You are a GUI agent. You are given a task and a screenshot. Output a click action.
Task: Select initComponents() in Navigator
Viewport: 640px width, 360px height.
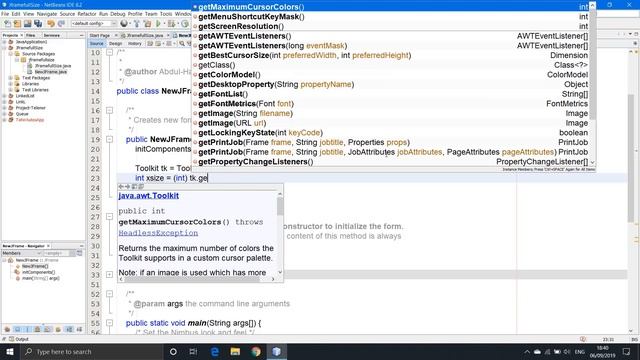pos(38,272)
